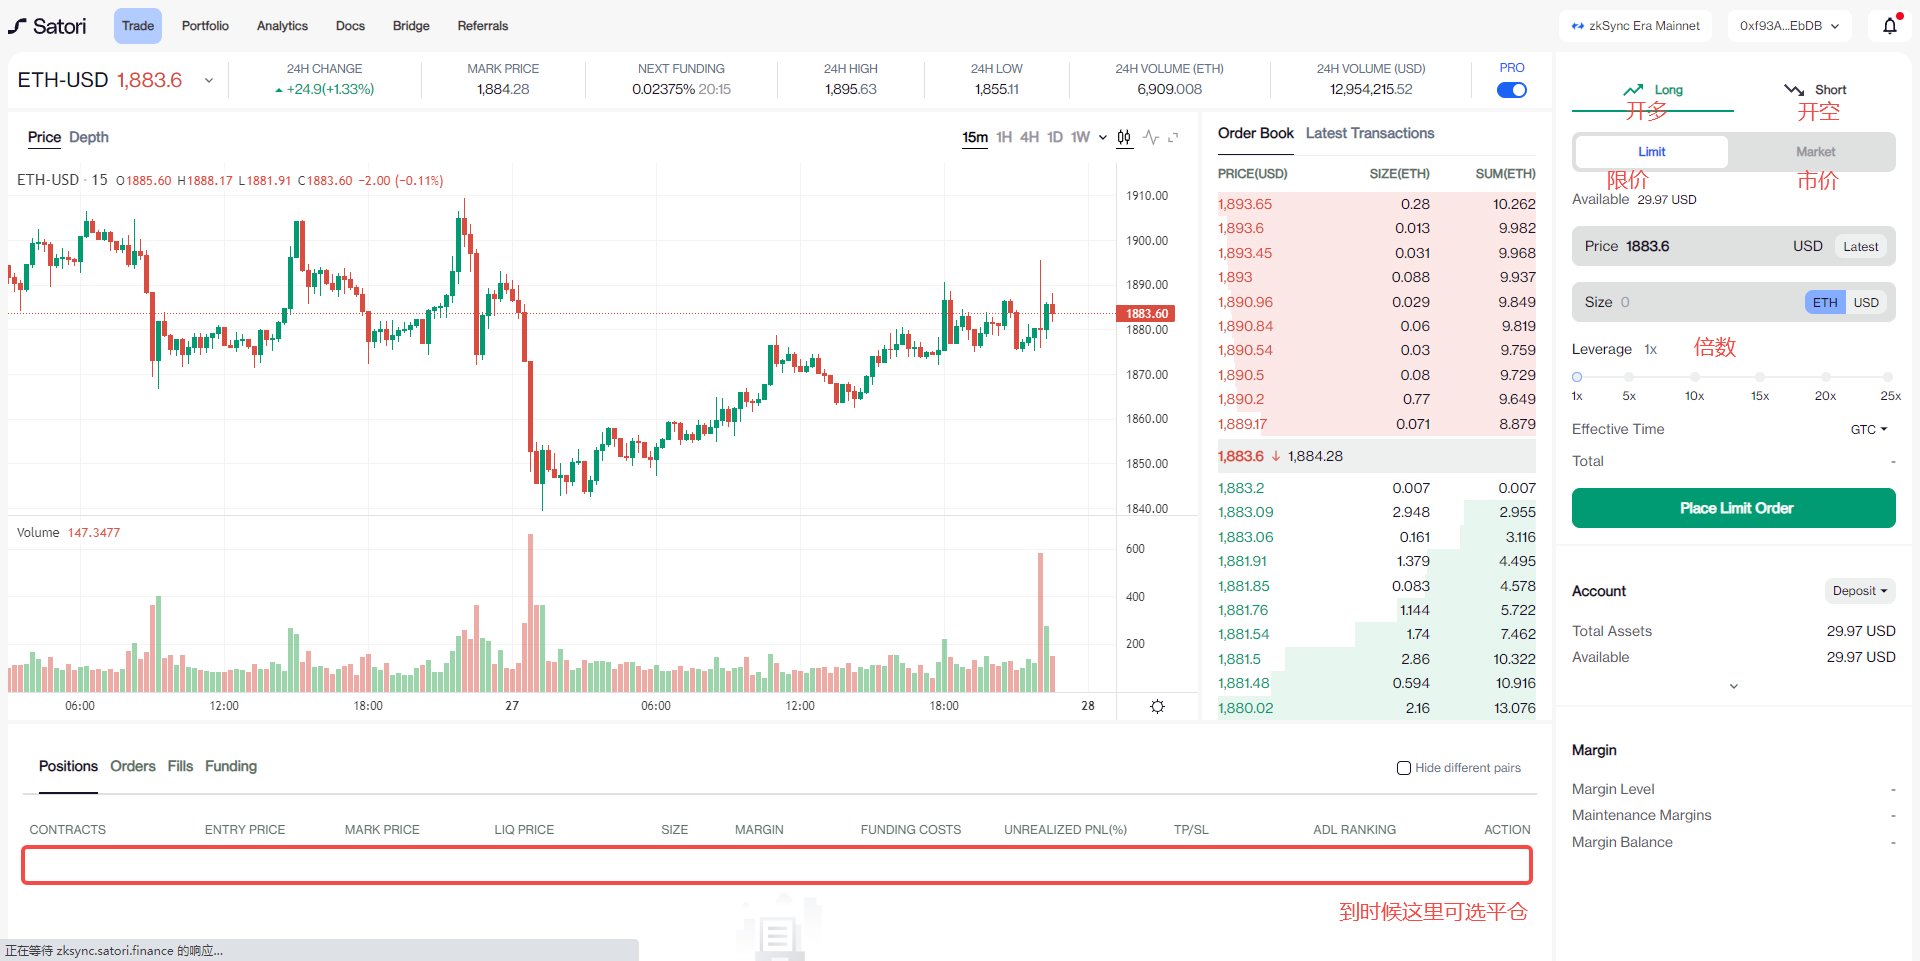Open the Deposit dropdown in Account section

pos(1859,591)
